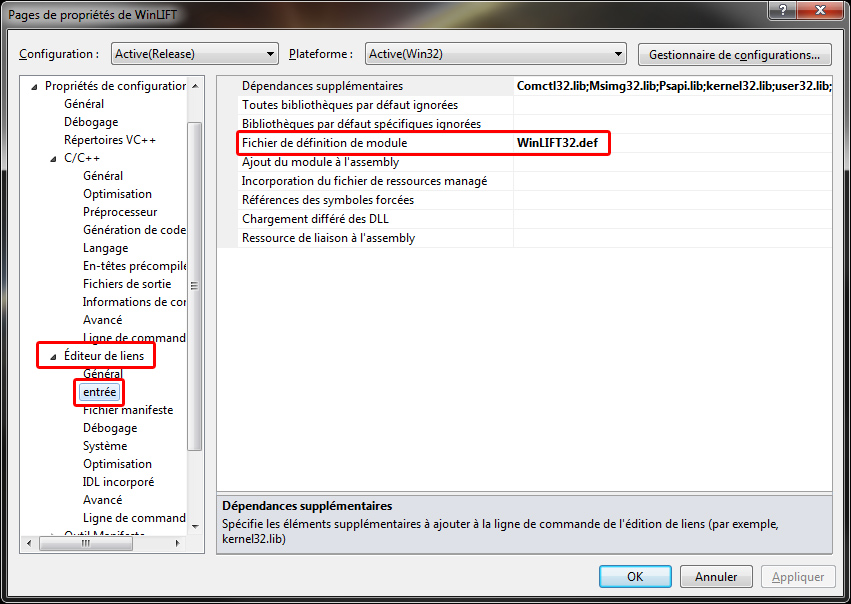Click the tree vertical scrollbar thumb

click(194, 286)
